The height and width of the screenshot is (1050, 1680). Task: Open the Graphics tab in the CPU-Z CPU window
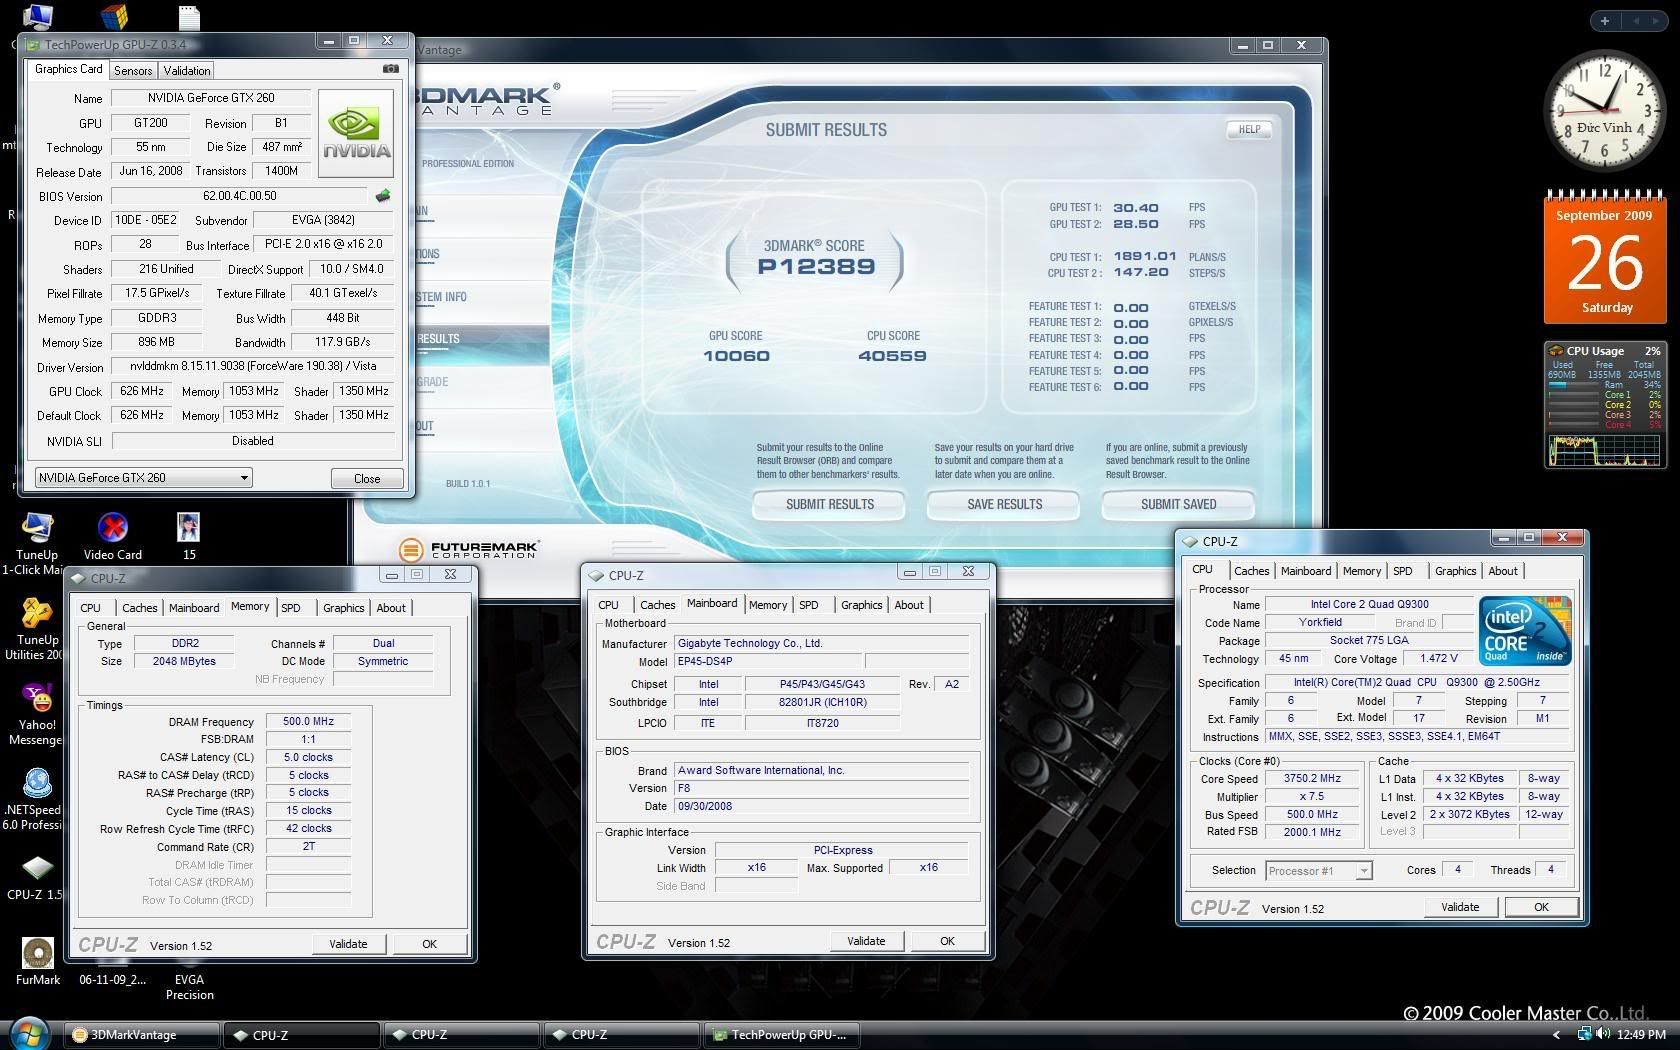coord(1455,571)
